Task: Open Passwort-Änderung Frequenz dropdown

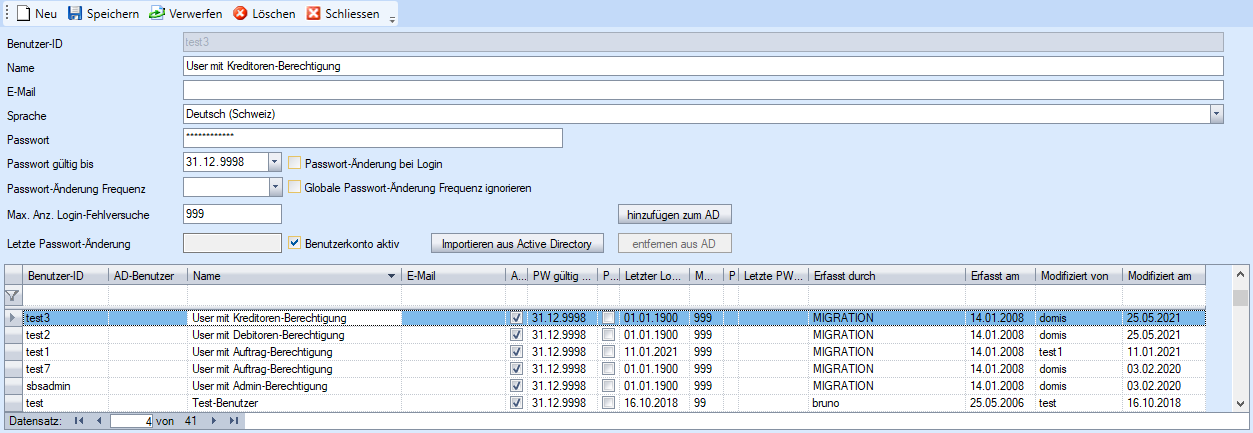Action: pos(275,187)
